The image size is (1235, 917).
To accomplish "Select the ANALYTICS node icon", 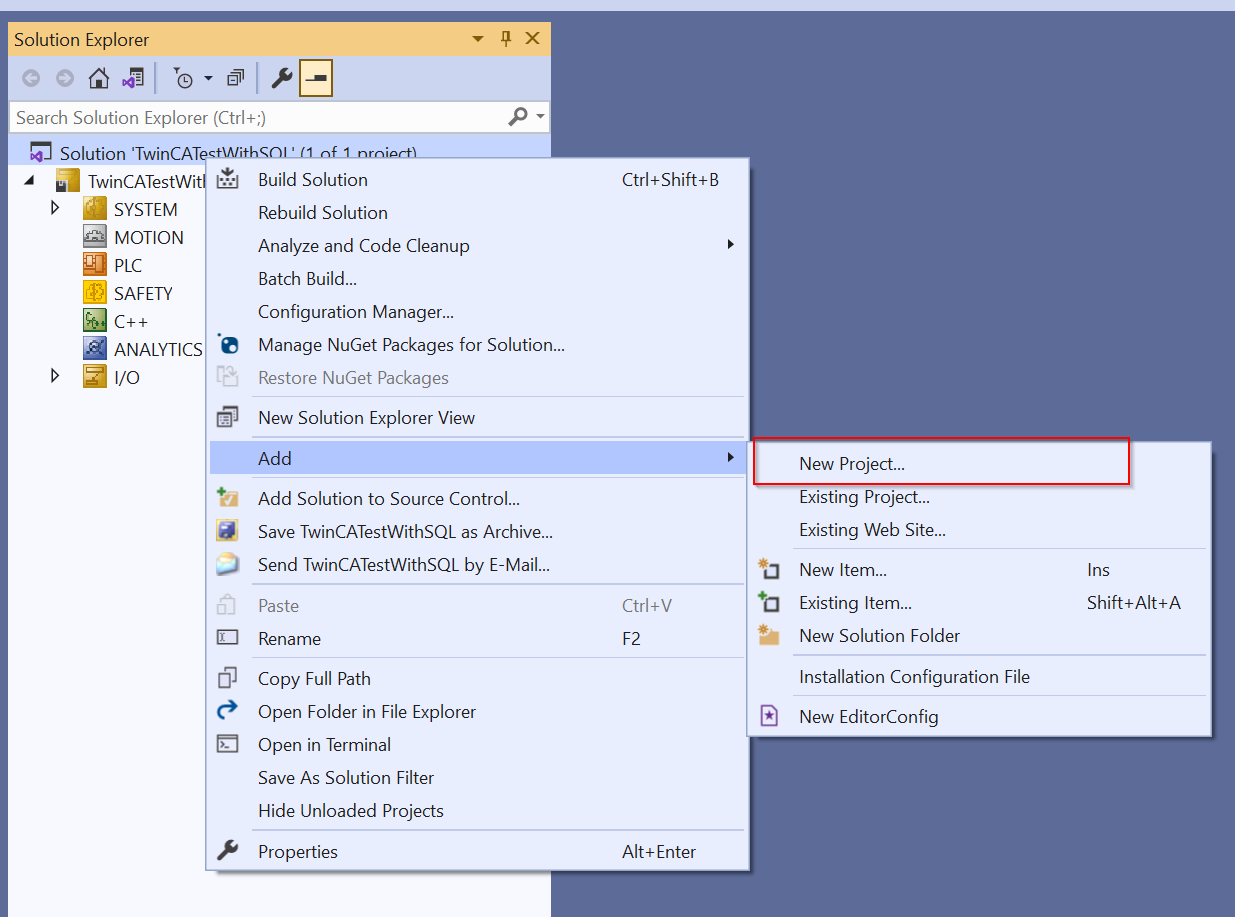I will coord(95,349).
